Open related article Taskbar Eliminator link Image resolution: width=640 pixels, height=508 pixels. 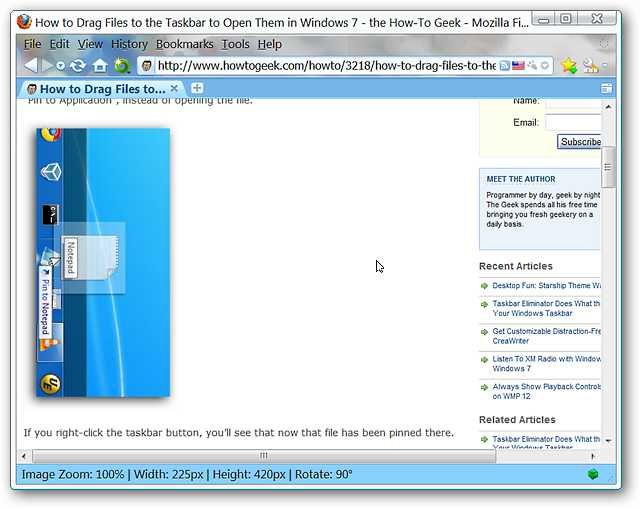546,442
